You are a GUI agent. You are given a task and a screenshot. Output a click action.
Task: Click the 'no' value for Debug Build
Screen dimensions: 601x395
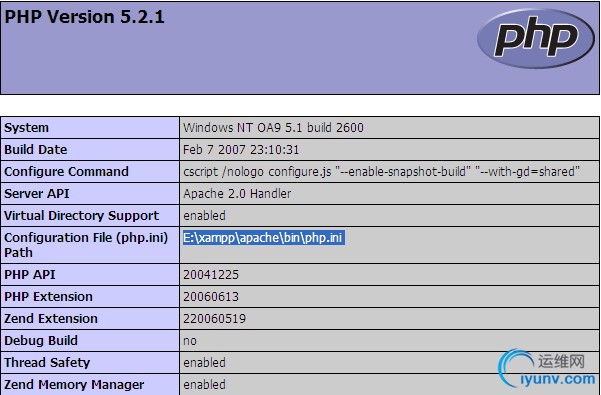[190, 341]
